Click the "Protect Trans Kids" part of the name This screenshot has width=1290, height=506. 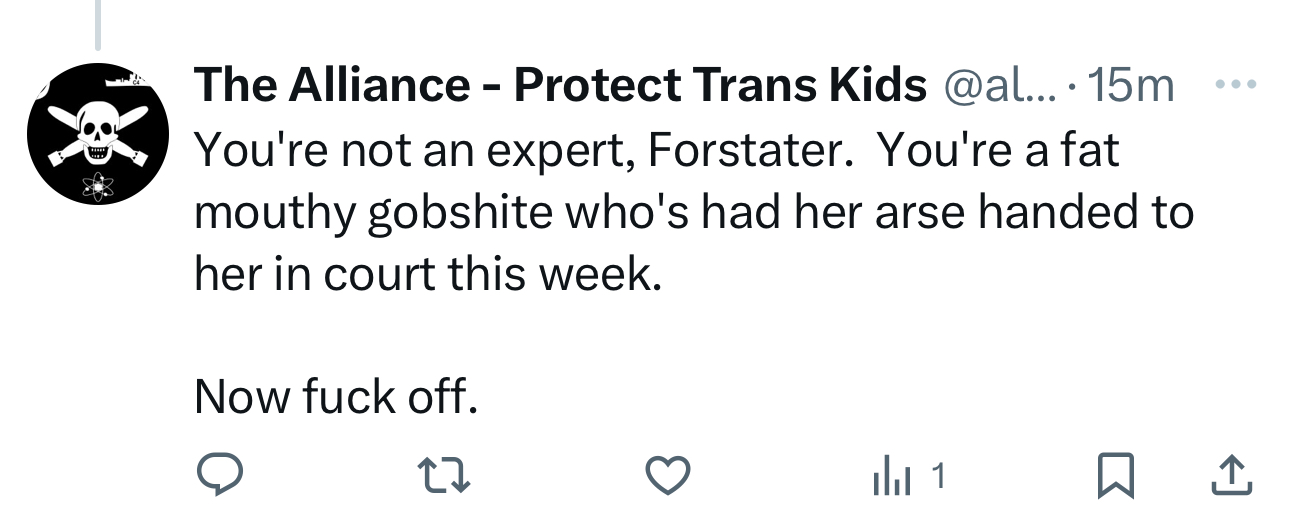pyautogui.click(x=720, y=87)
